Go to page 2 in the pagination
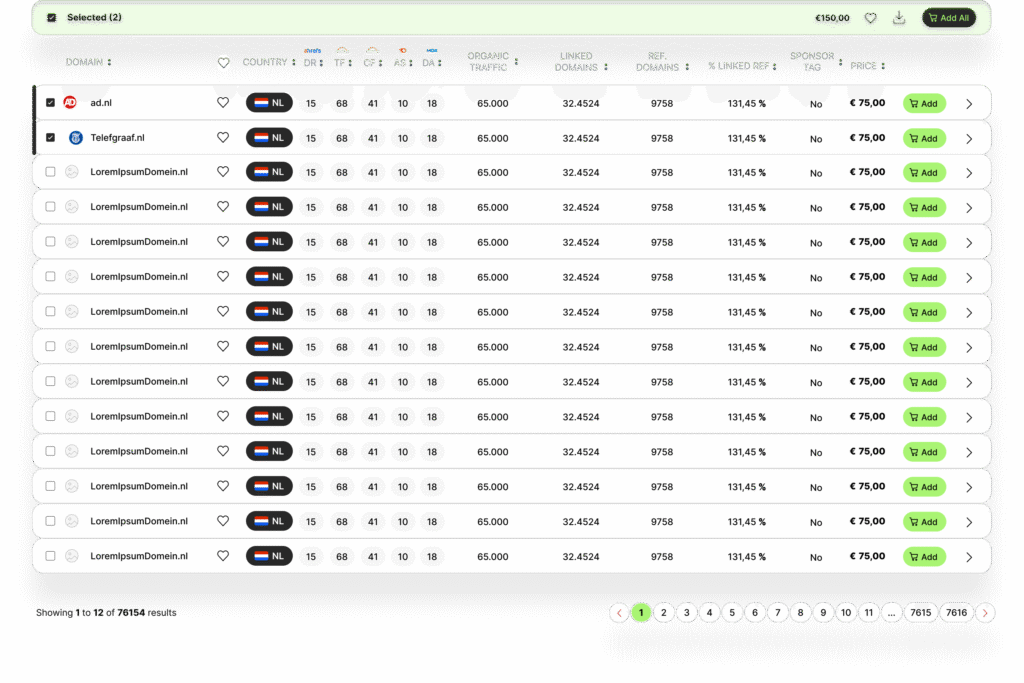The height and width of the screenshot is (683, 1024). (664, 613)
